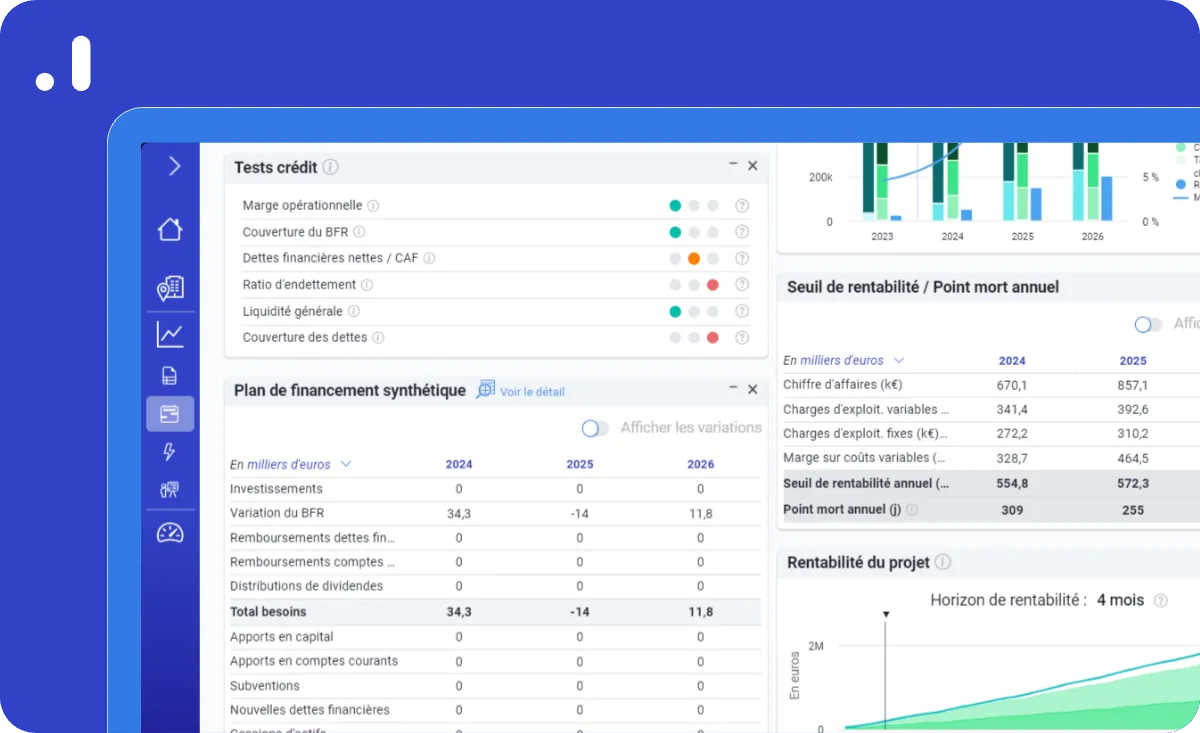
Task: Close the Tests crédit panel
Action: (753, 166)
